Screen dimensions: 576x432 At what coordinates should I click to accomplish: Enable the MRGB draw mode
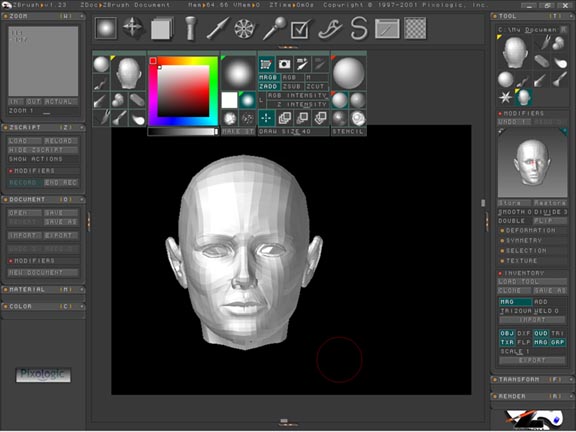(269, 78)
